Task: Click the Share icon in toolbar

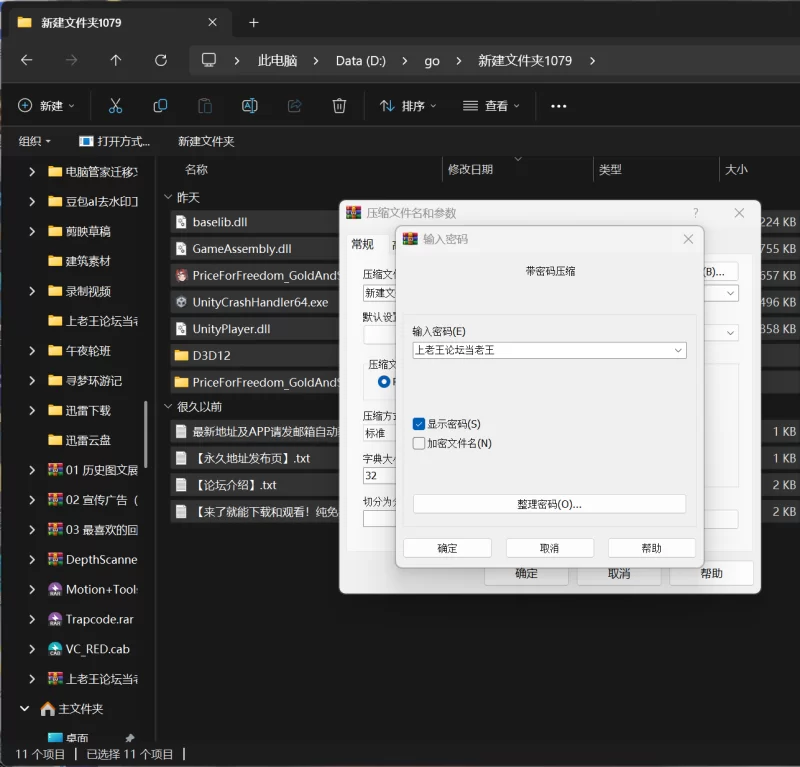Action: (x=294, y=106)
